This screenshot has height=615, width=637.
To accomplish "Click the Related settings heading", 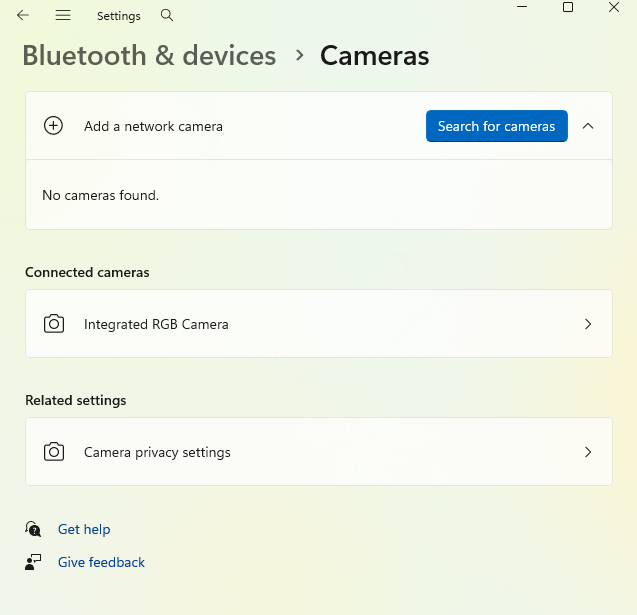I will tap(76, 401).
